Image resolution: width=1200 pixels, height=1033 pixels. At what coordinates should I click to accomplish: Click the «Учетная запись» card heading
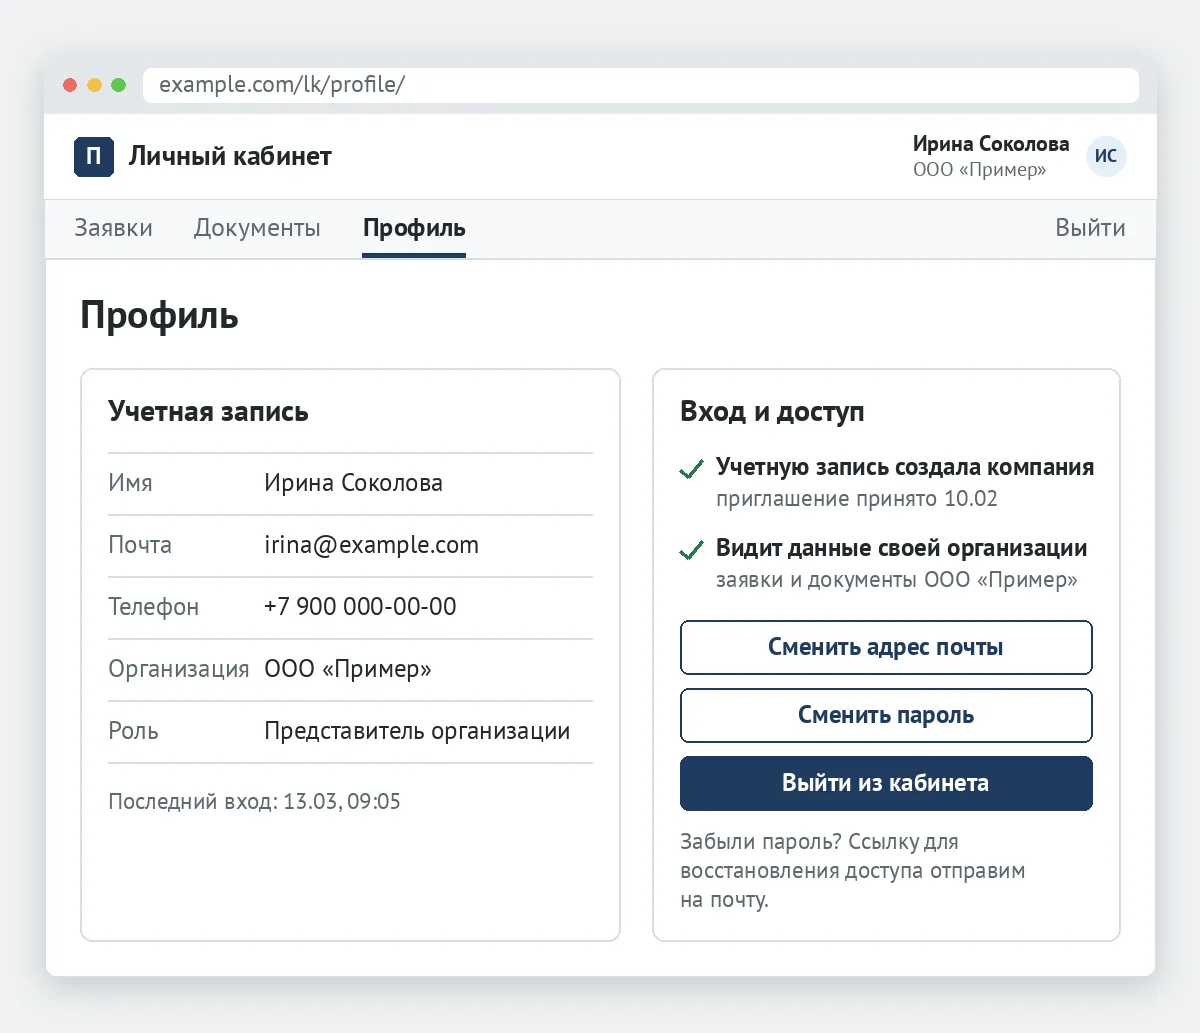tap(208, 412)
